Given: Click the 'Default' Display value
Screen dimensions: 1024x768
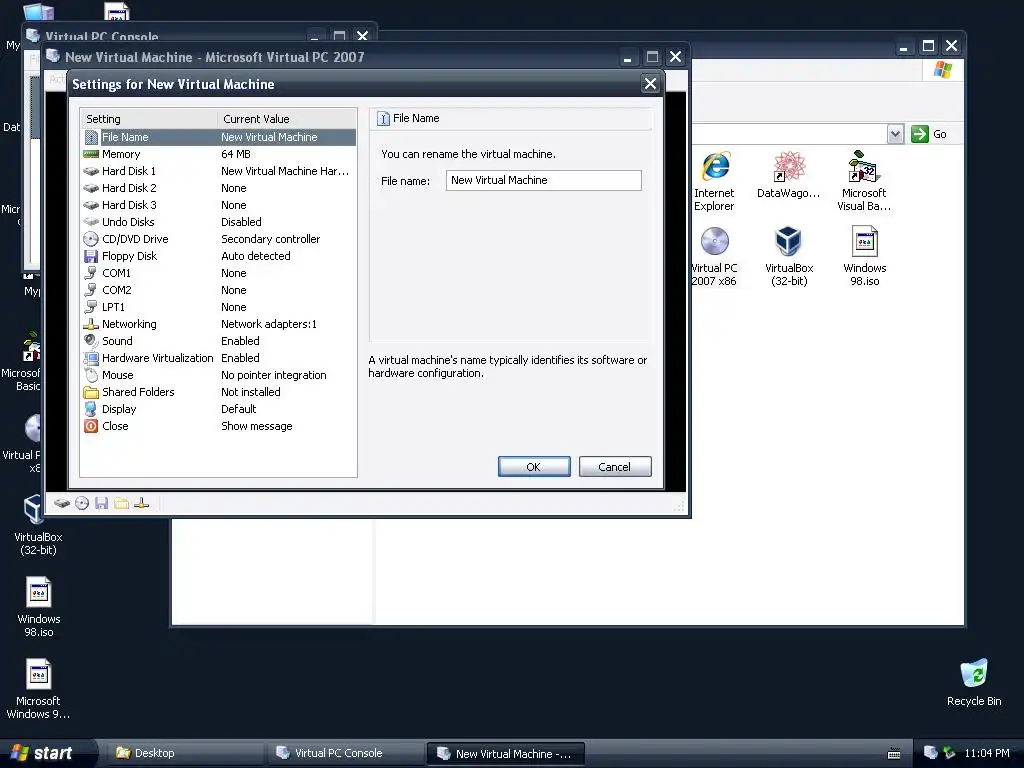Looking at the screenshot, I should 238,409.
